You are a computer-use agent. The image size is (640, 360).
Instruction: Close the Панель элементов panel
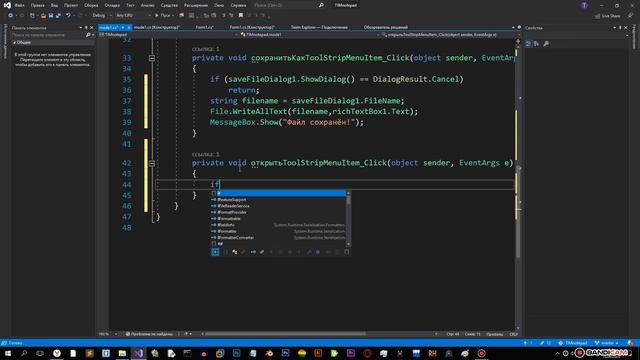[91, 28]
